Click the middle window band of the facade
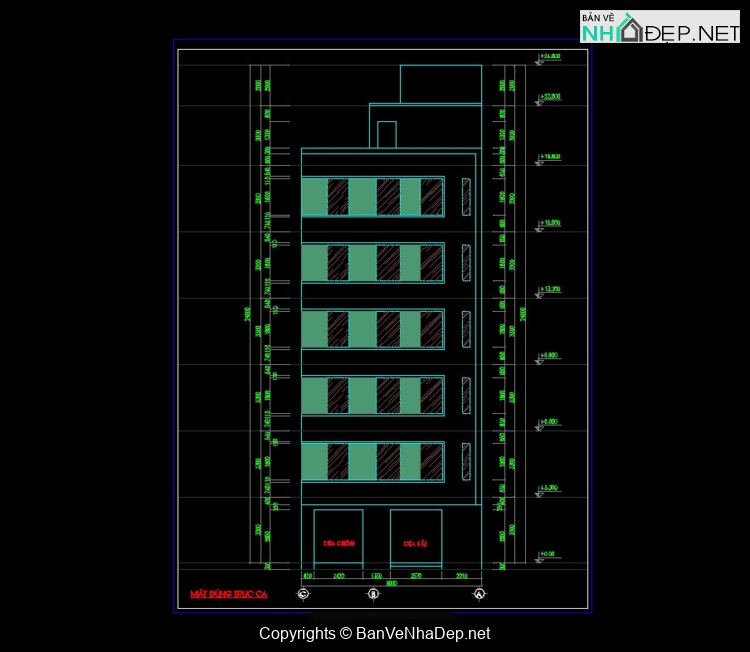 (373, 330)
